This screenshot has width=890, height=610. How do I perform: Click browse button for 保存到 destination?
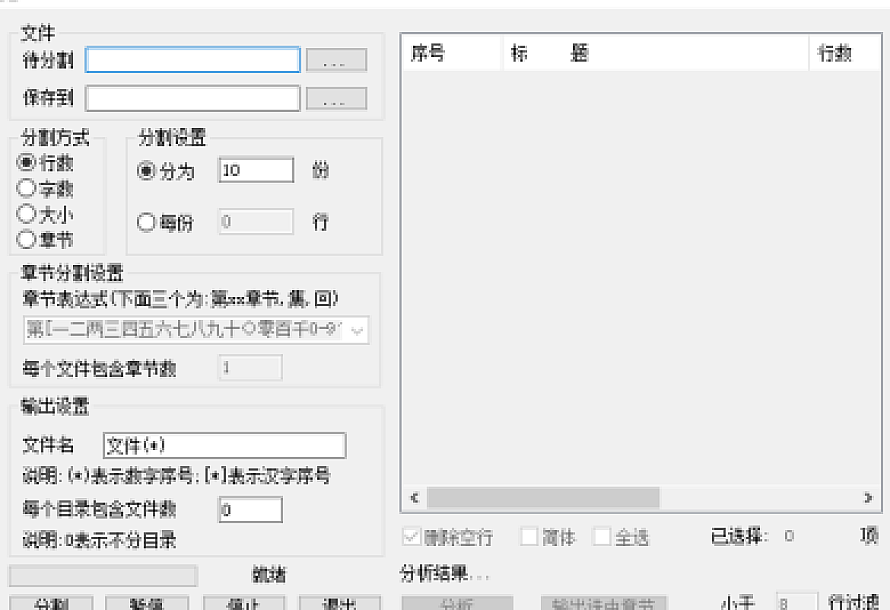click(x=336, y=99)
